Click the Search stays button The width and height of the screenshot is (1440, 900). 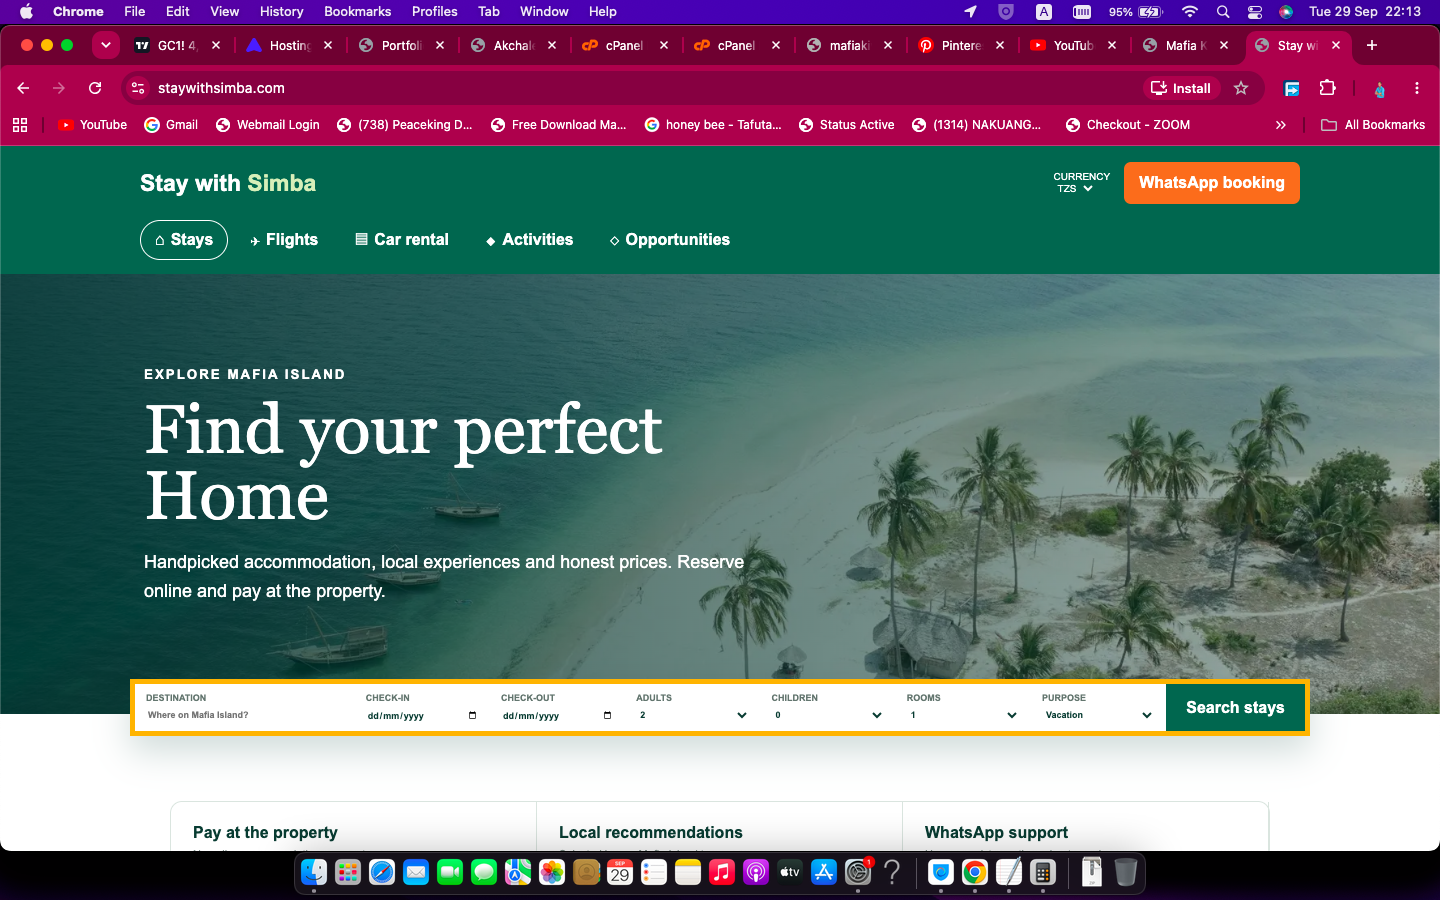tap(1235, 707)
